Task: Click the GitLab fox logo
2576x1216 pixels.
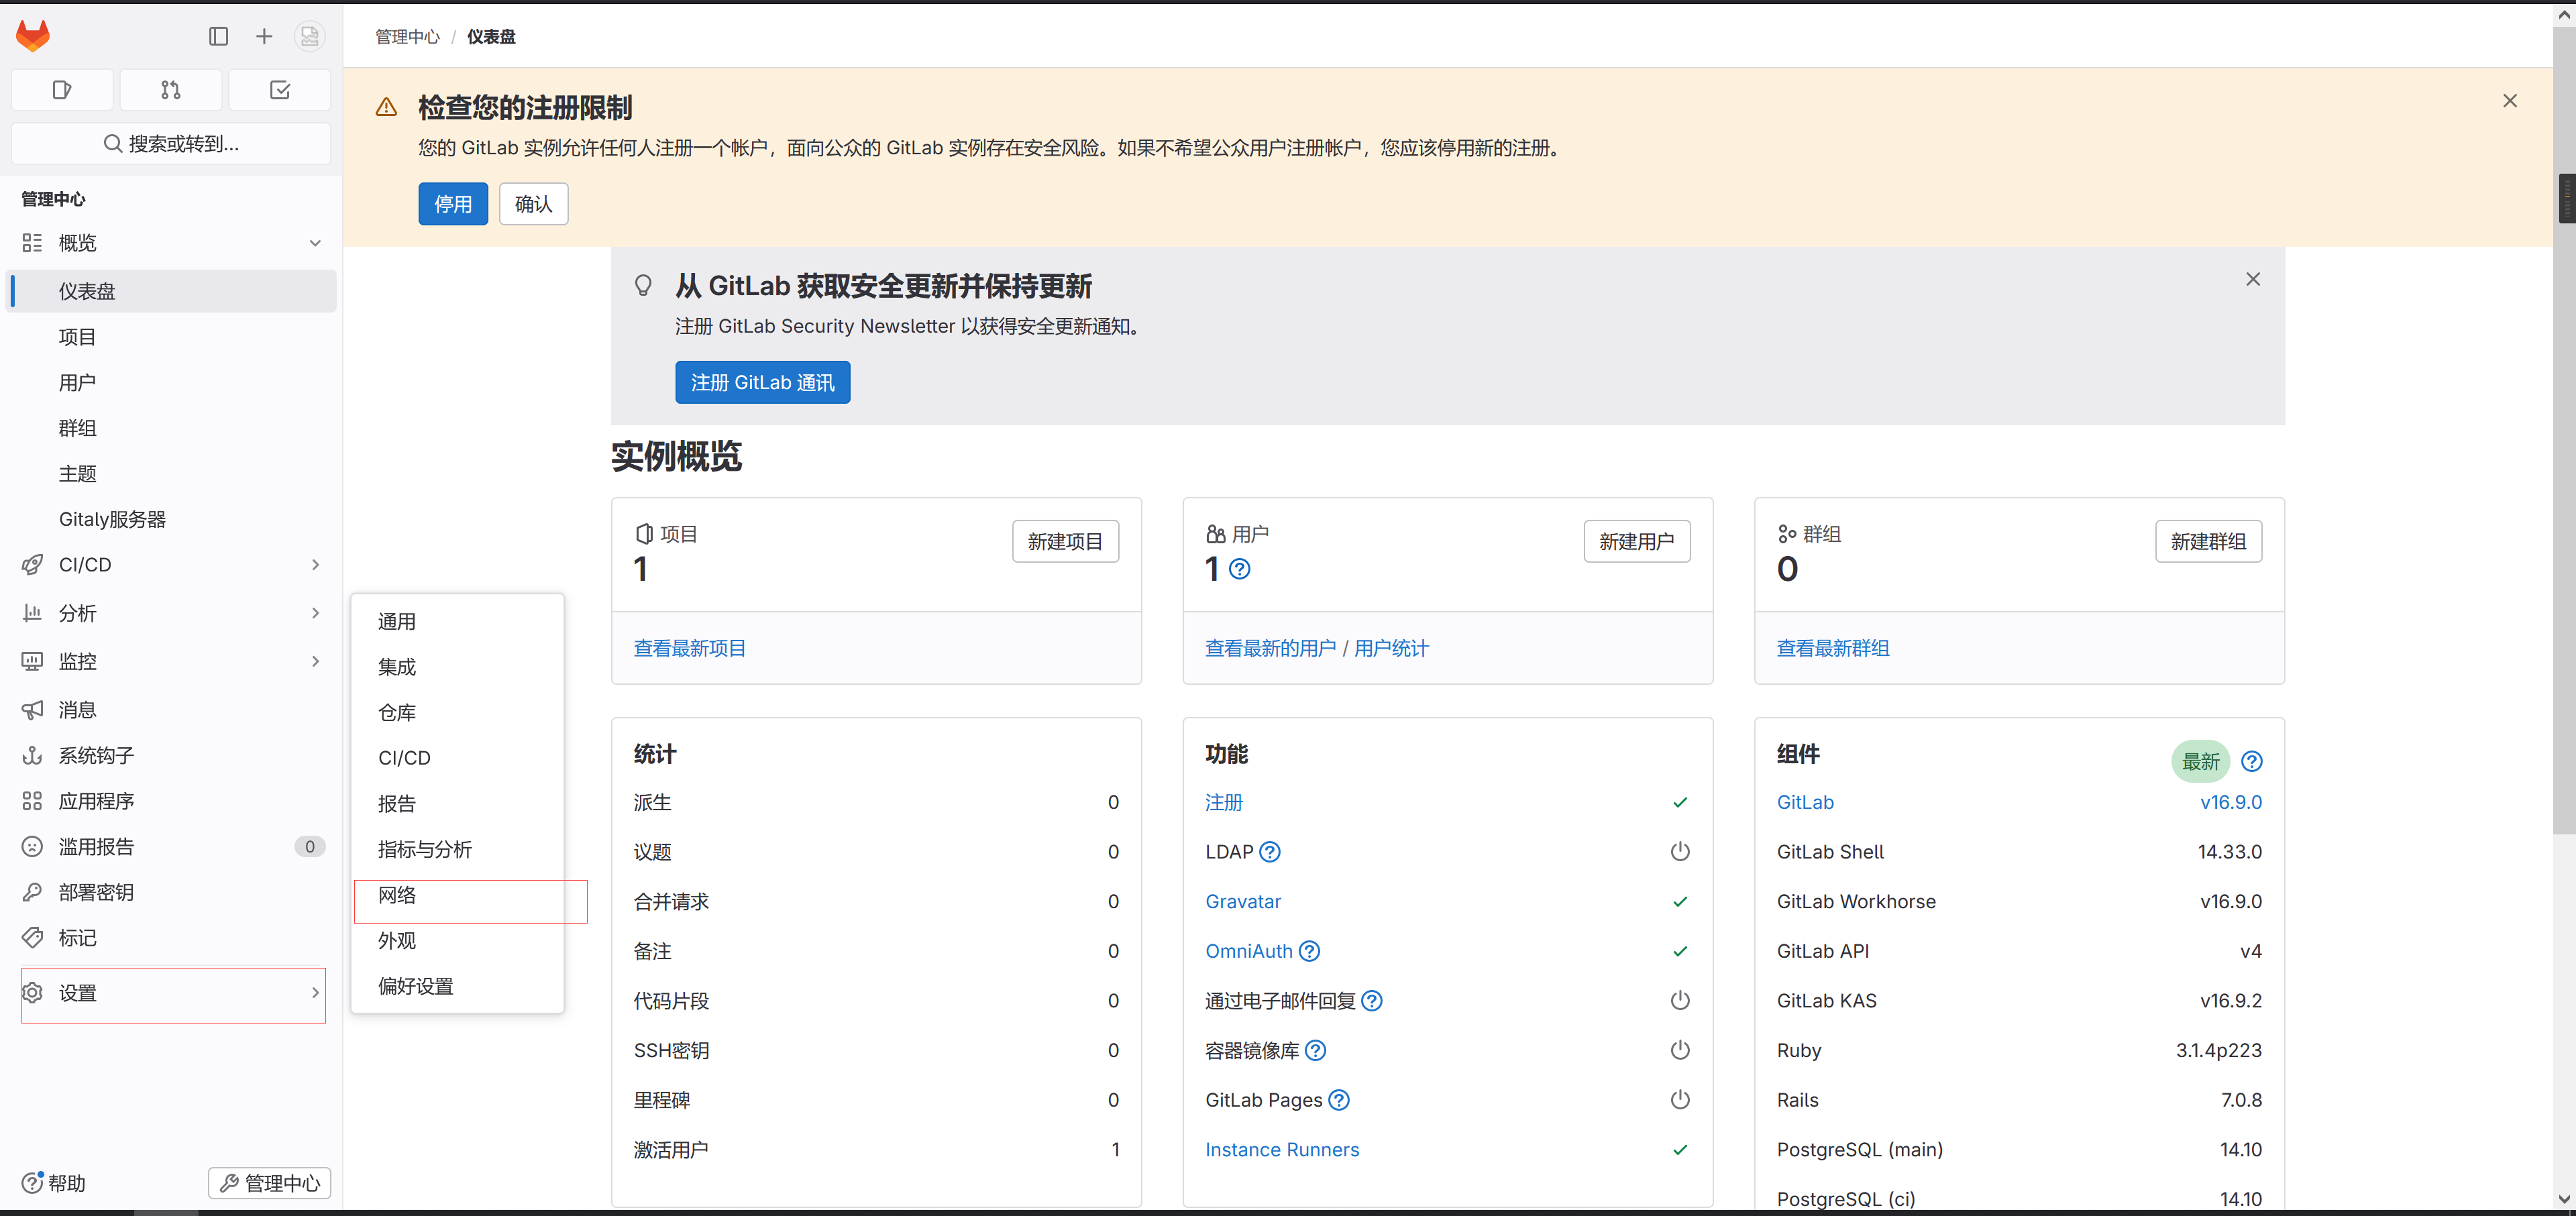Action: point(33,36)
